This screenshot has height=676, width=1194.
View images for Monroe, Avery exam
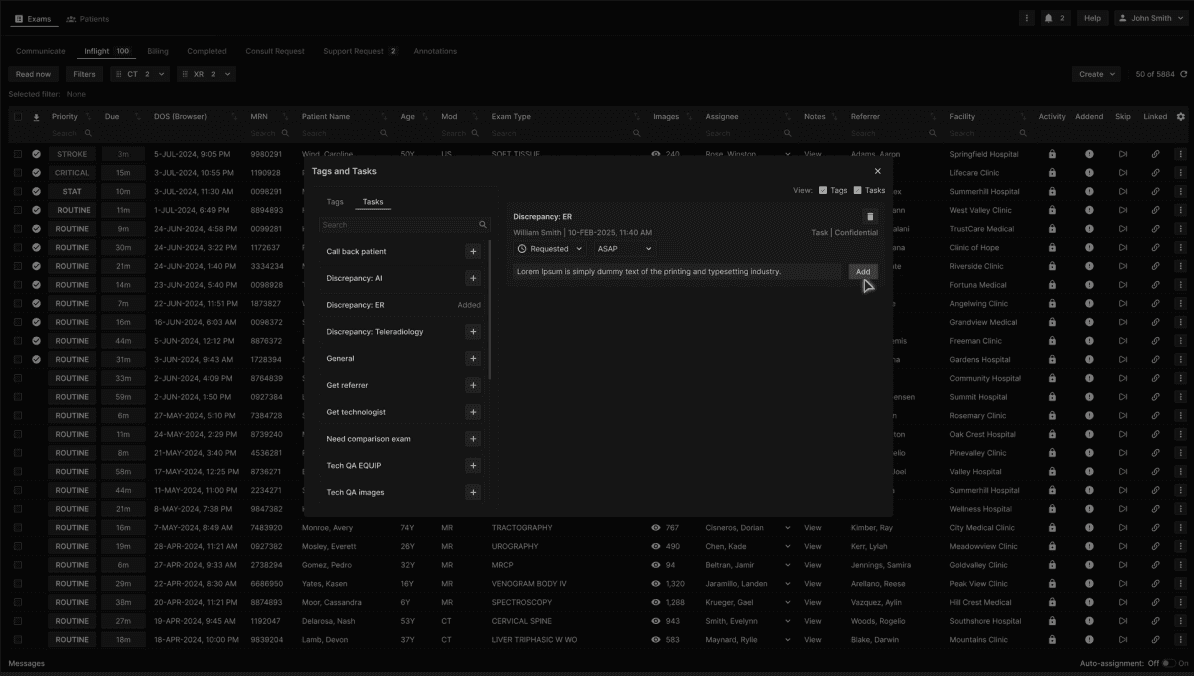pyautogui.click(x=656, y=528)
